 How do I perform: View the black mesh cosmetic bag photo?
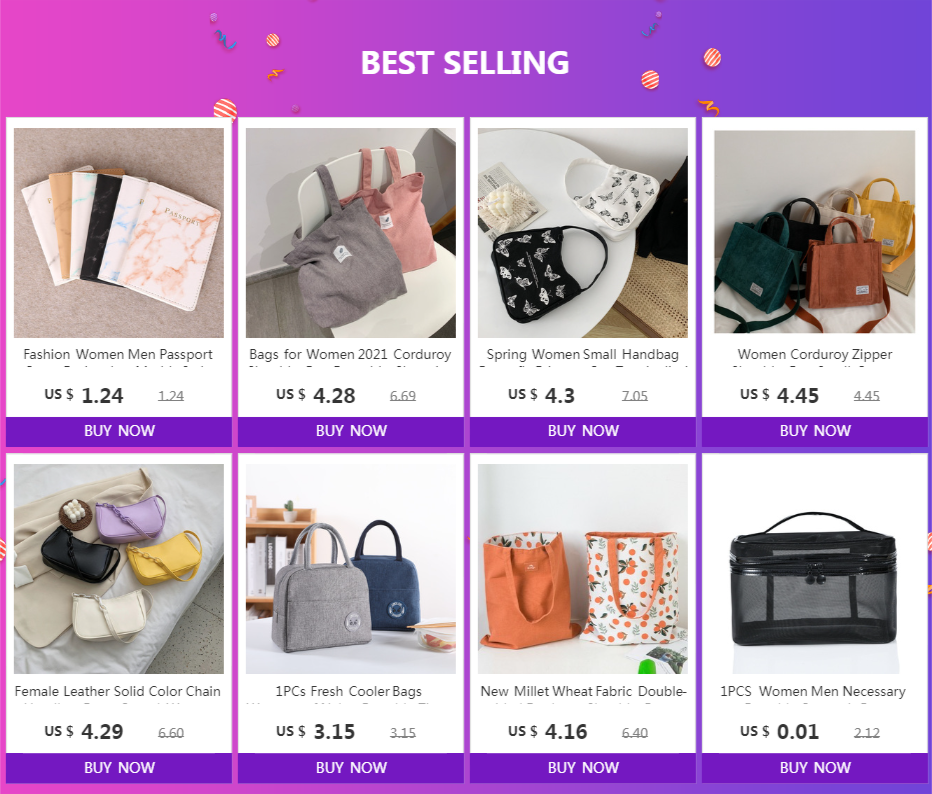(x=814, y=569)
